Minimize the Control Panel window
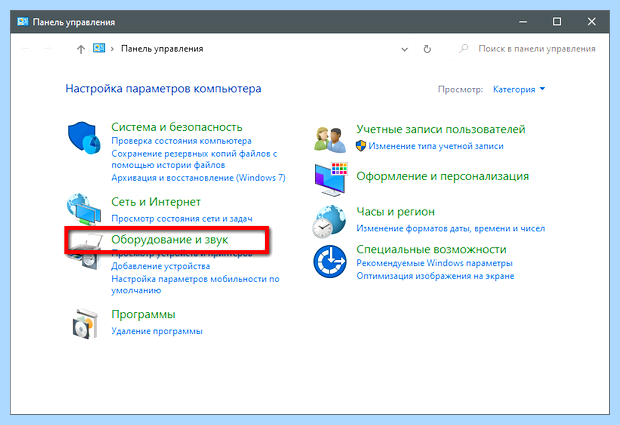 (523, 22)
